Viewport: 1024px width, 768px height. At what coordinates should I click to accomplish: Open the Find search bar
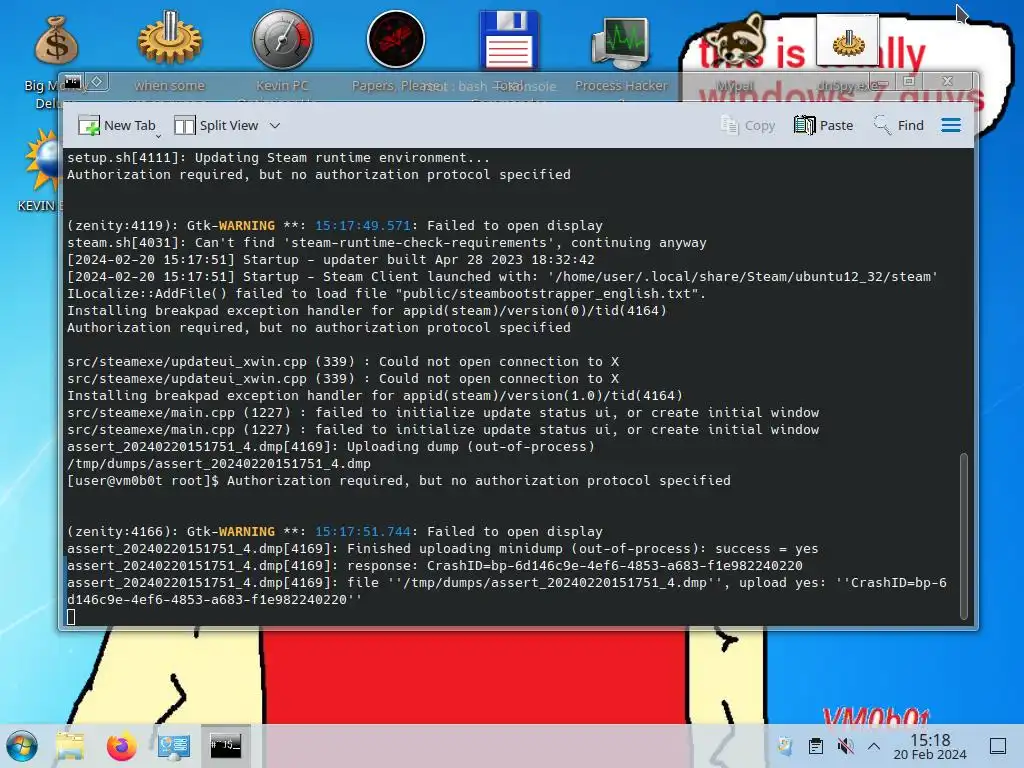(899, 125)
